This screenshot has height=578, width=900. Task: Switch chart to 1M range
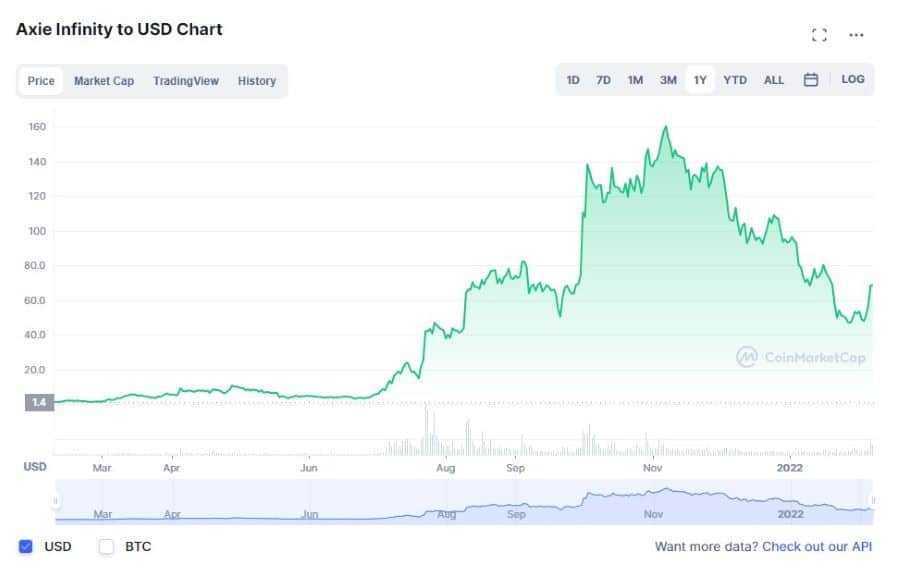[635, 80]
